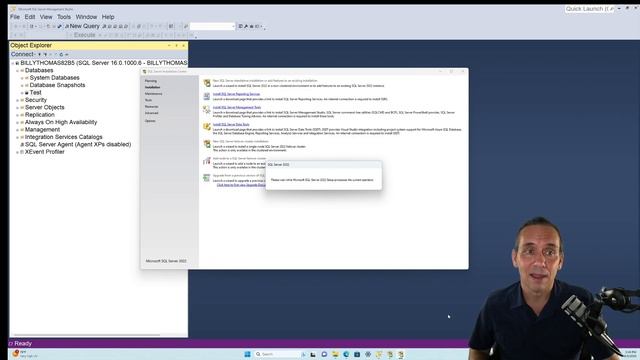Screen dimensions: 640x360
Task: Click the New Query toolbar button
Action: coord(82,26)
